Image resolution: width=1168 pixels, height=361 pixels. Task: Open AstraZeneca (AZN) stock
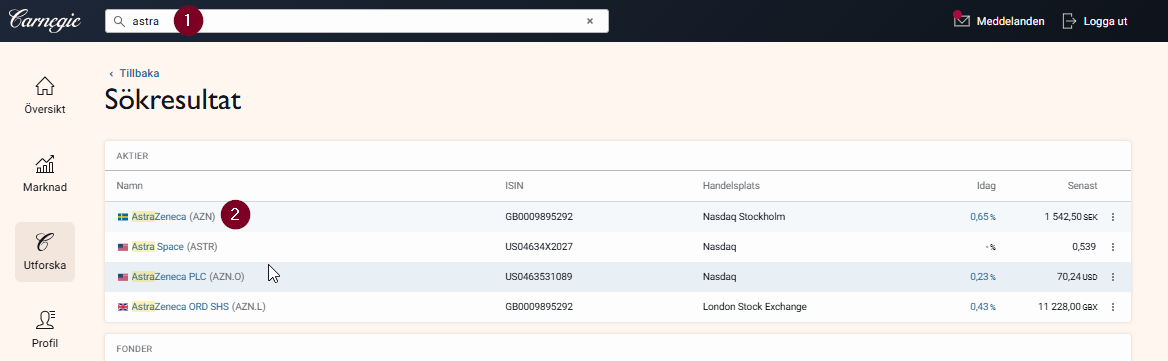(173, 217)
